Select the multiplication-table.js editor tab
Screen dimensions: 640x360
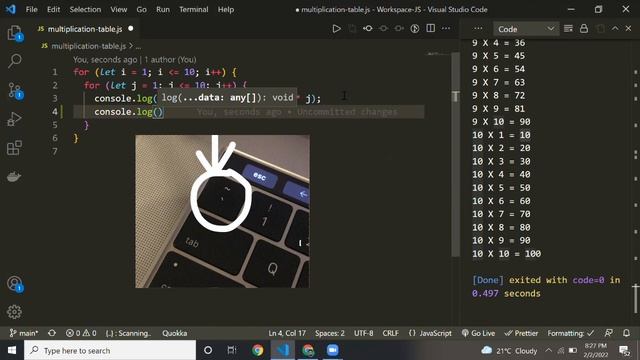pyautogui.click(x=85, y=29)
